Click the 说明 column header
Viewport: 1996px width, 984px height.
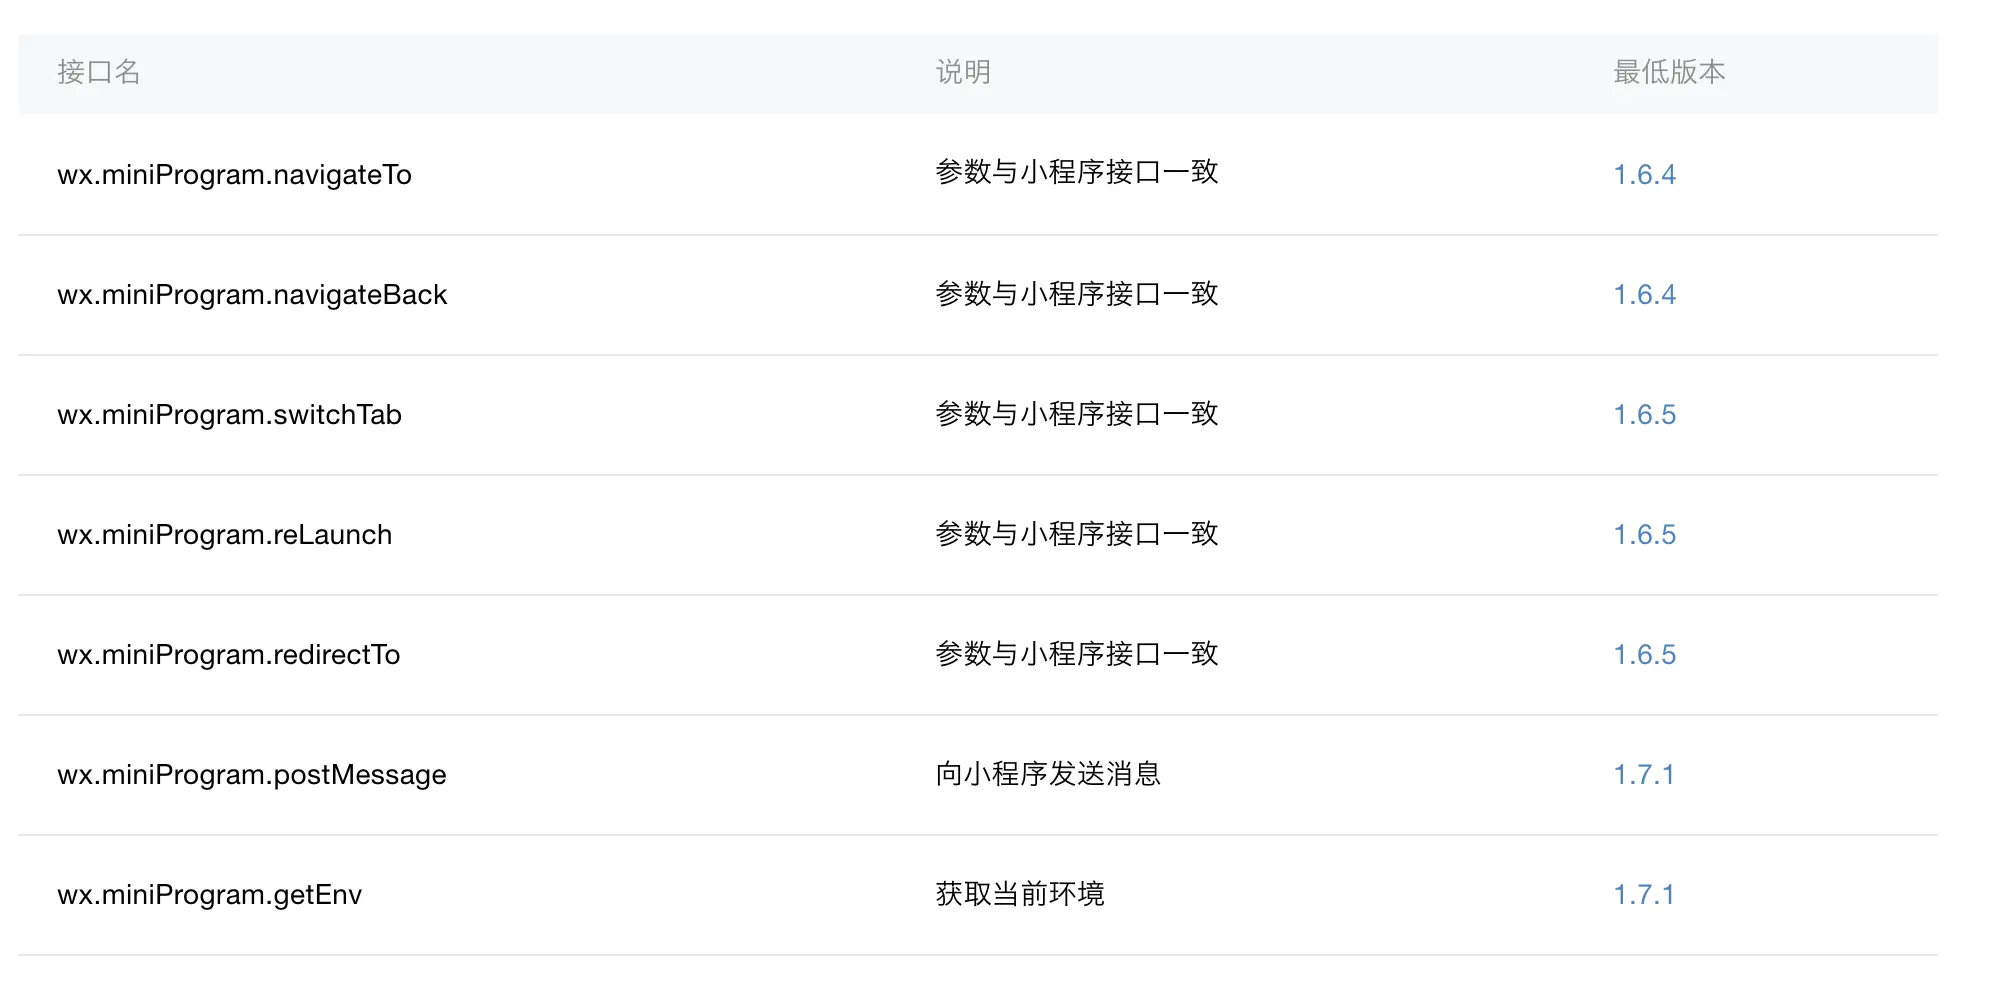pos(963,72)
